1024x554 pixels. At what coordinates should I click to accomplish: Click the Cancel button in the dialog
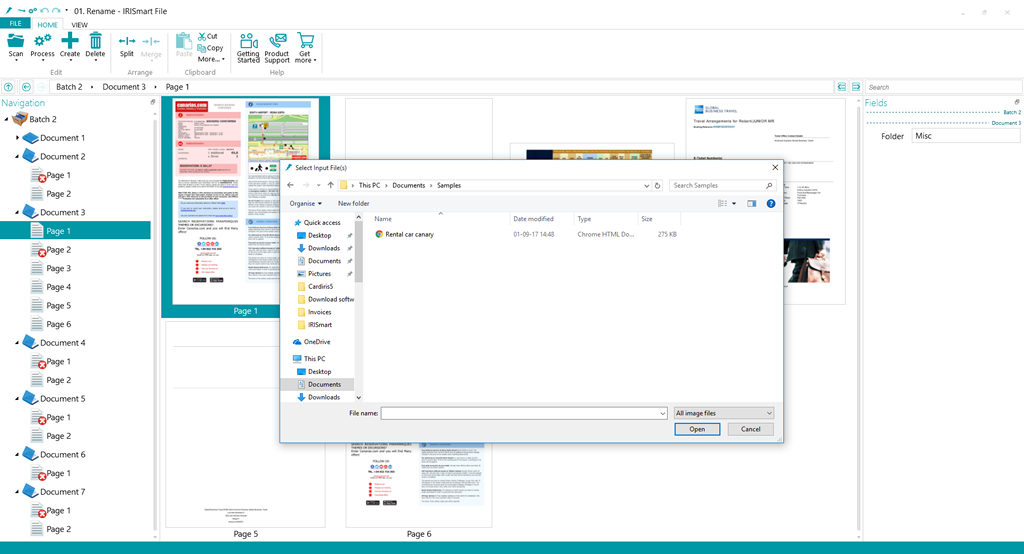(x=750, y=429)
